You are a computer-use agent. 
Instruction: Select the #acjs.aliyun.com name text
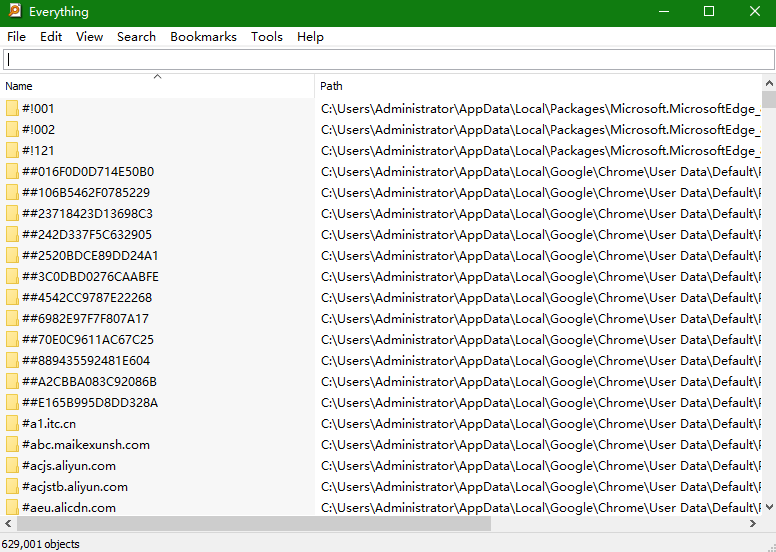pyautogui.click(x=69, y=466)
